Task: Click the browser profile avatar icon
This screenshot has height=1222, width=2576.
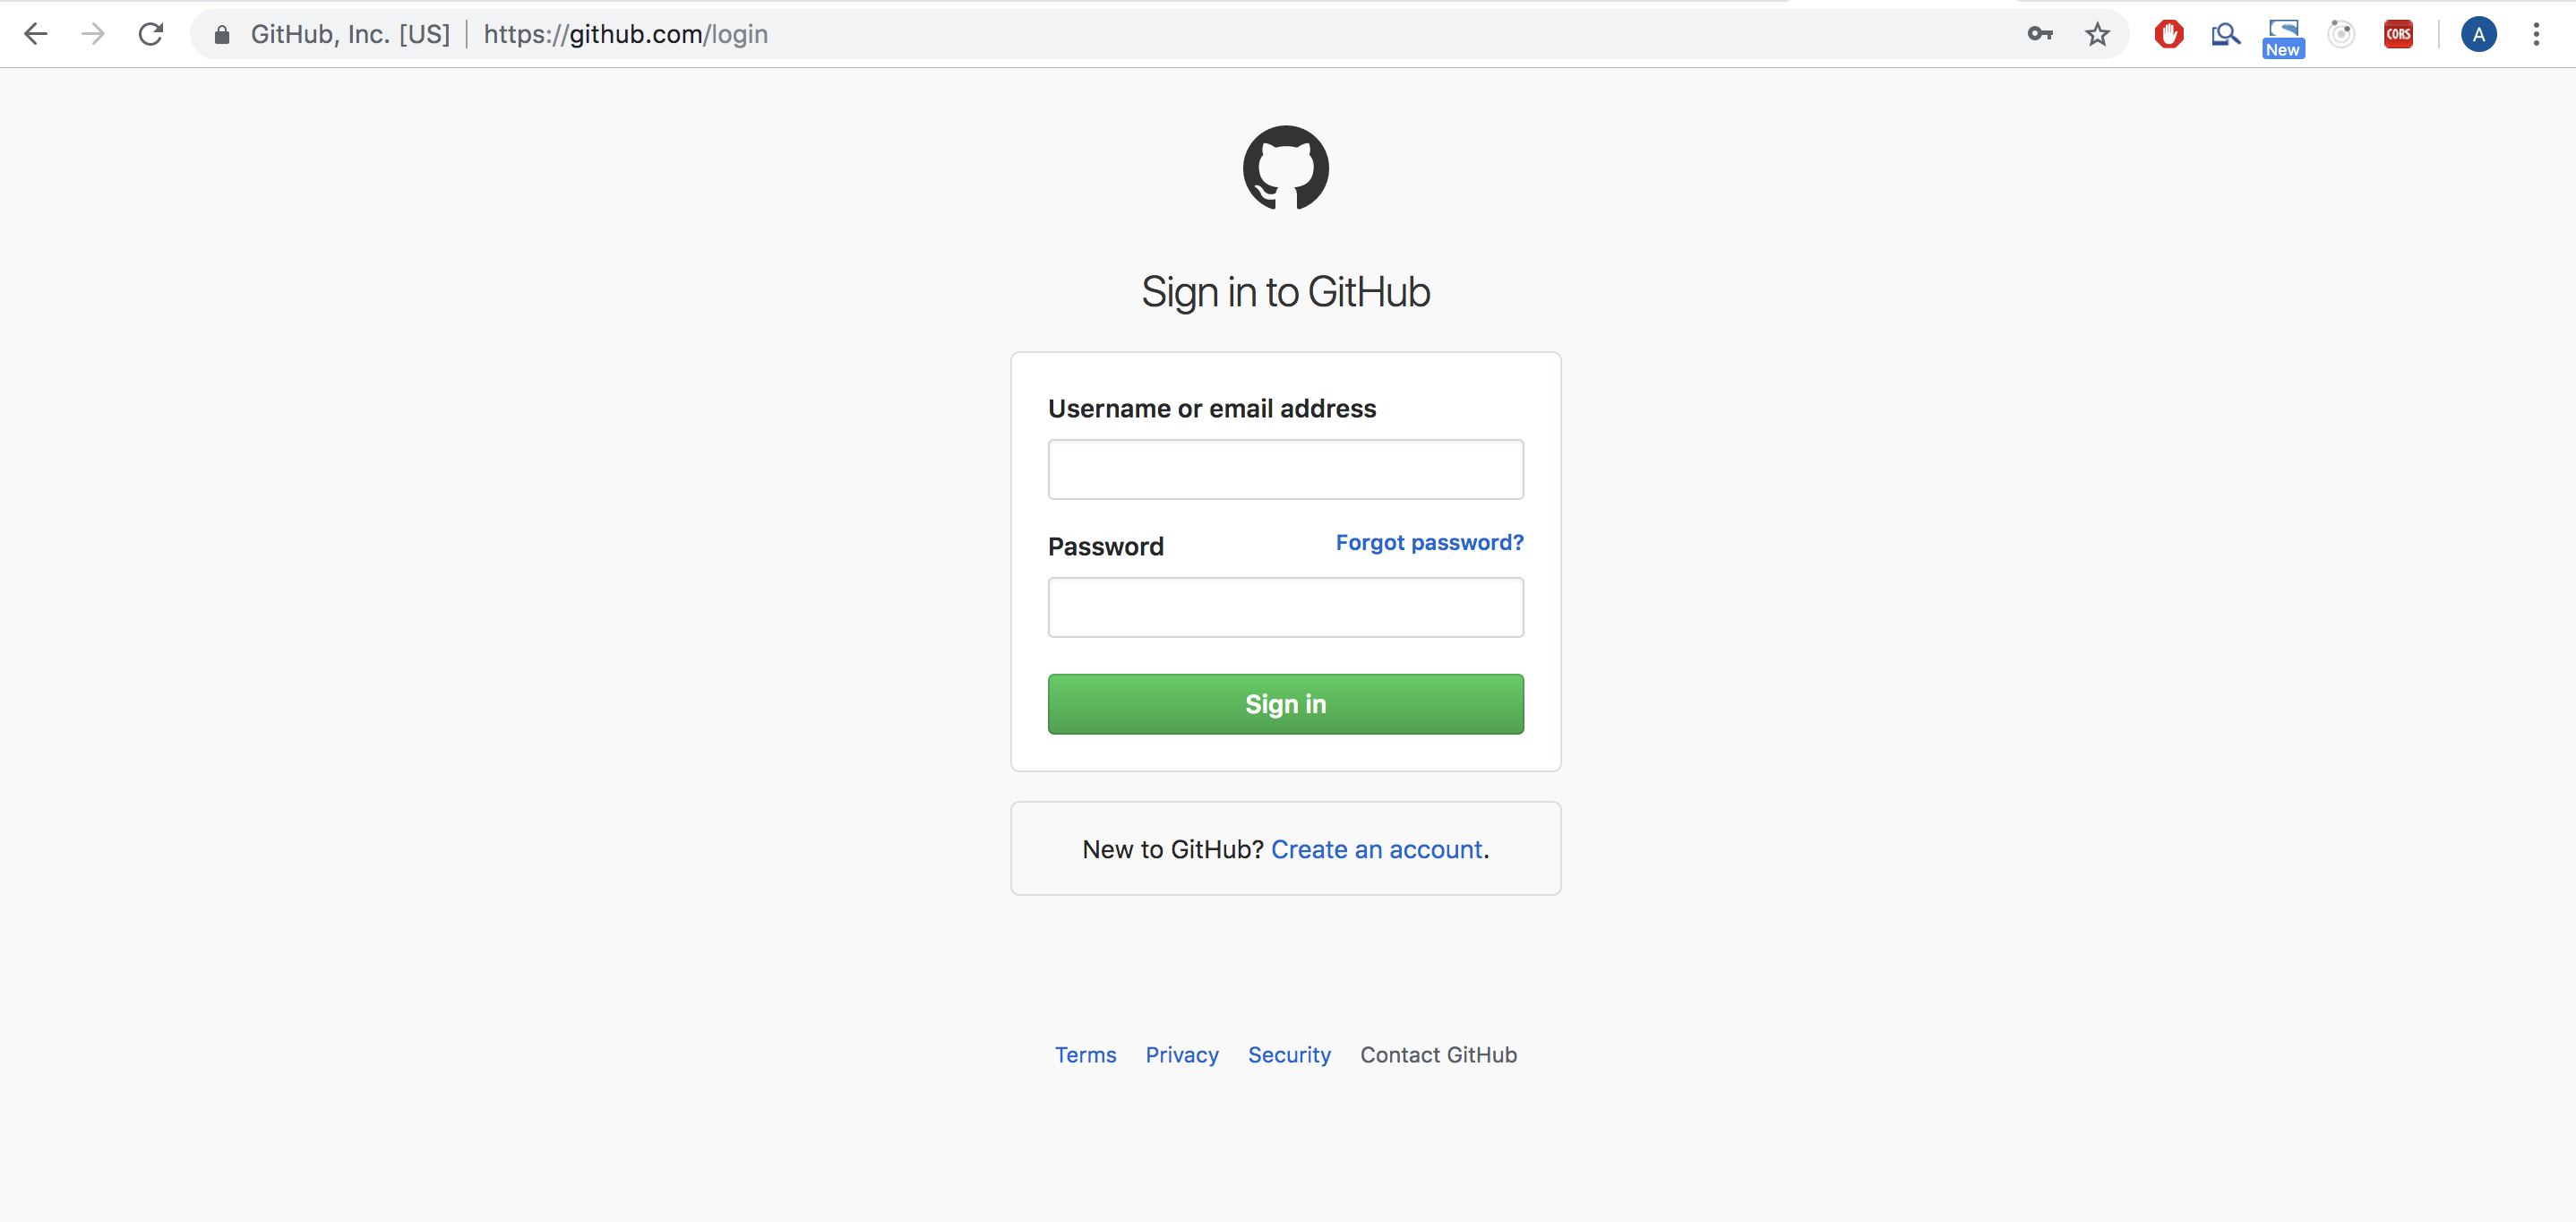Action: (x=2479, y=33)
